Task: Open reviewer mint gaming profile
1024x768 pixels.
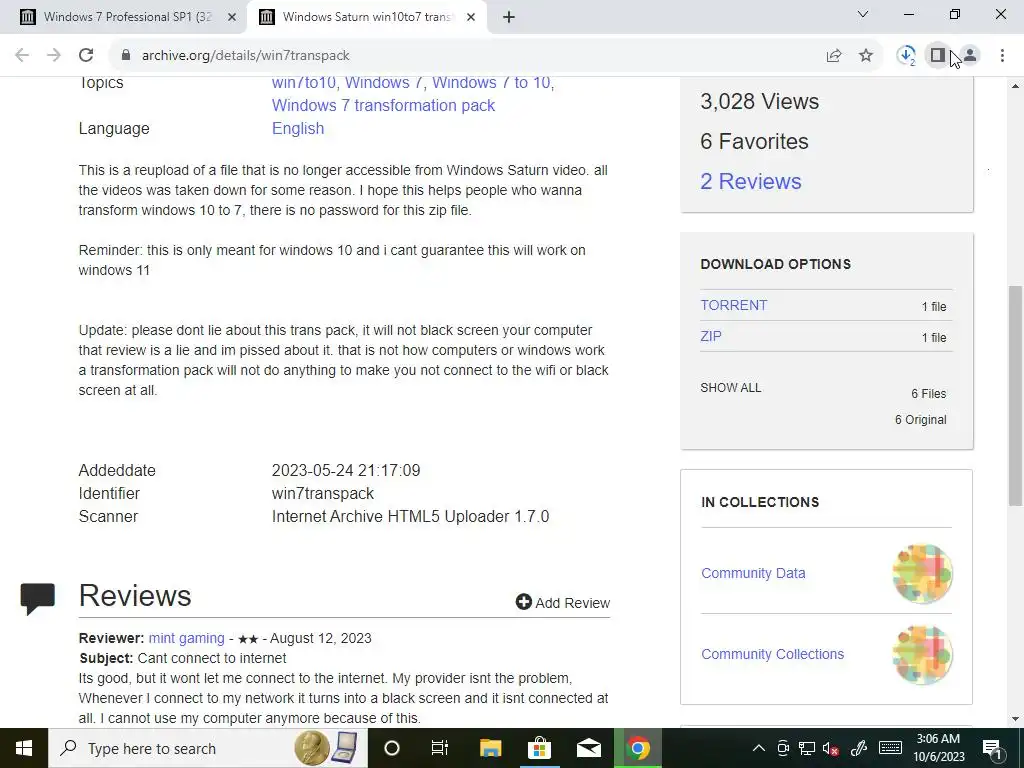Action: point(186,639)
